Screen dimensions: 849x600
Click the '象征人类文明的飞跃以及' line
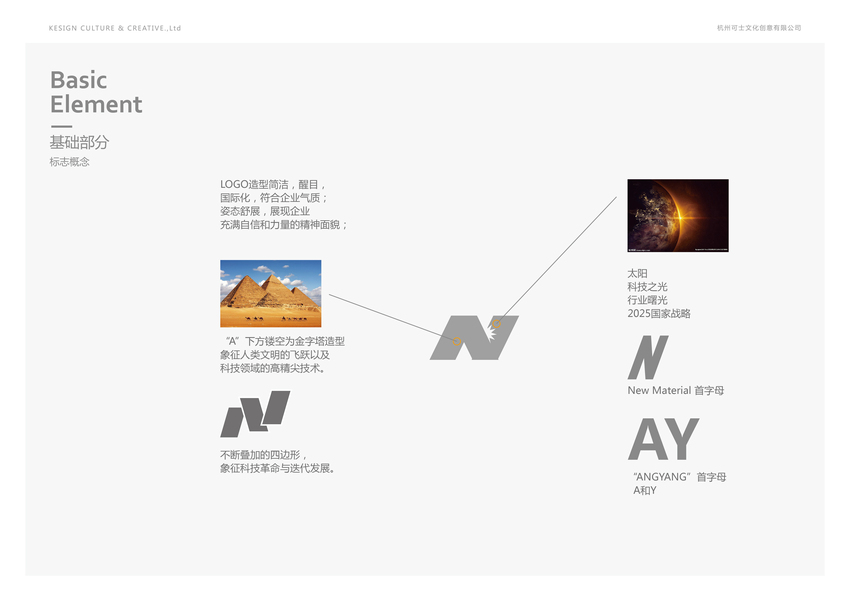click(275, 355)
